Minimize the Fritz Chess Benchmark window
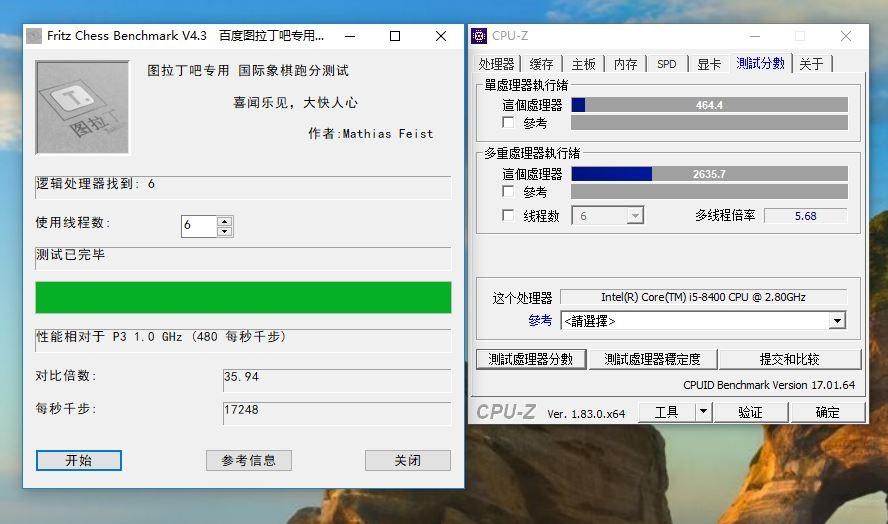Viewport: 888px width, 524px height. pos(351,36)
